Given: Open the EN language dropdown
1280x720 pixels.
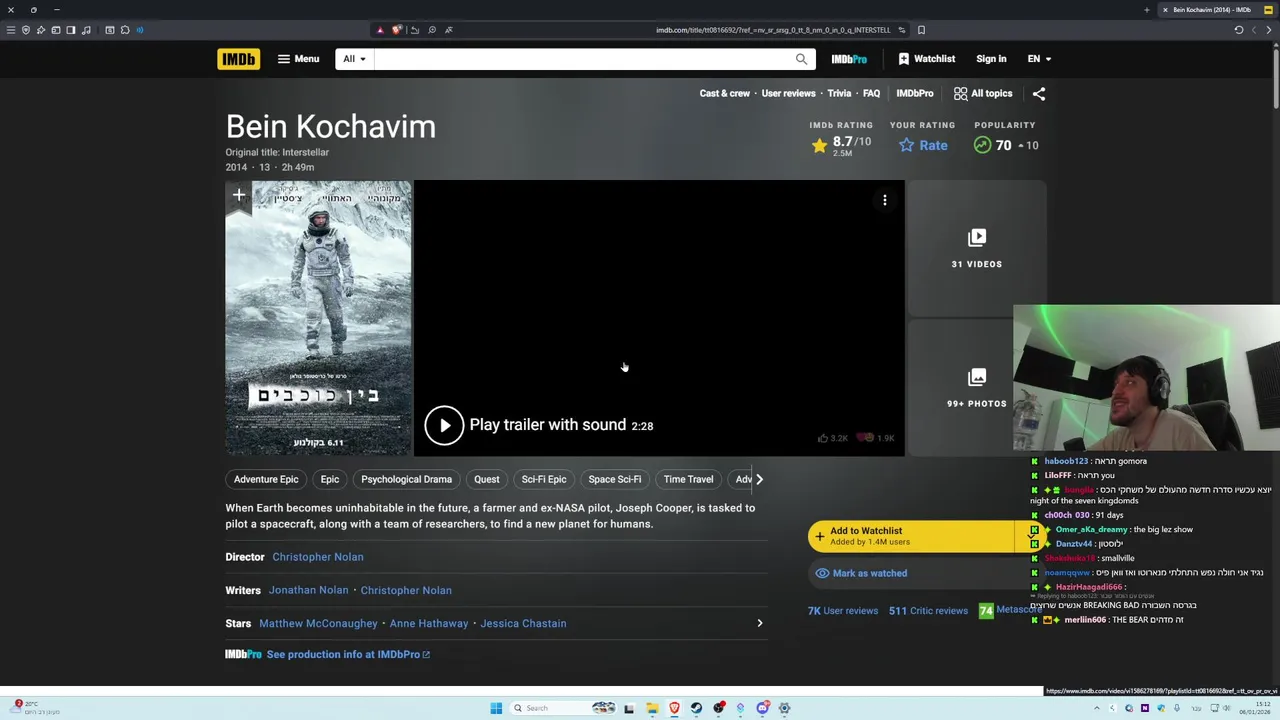Looking at the screenshot, I should [1039, 59].
